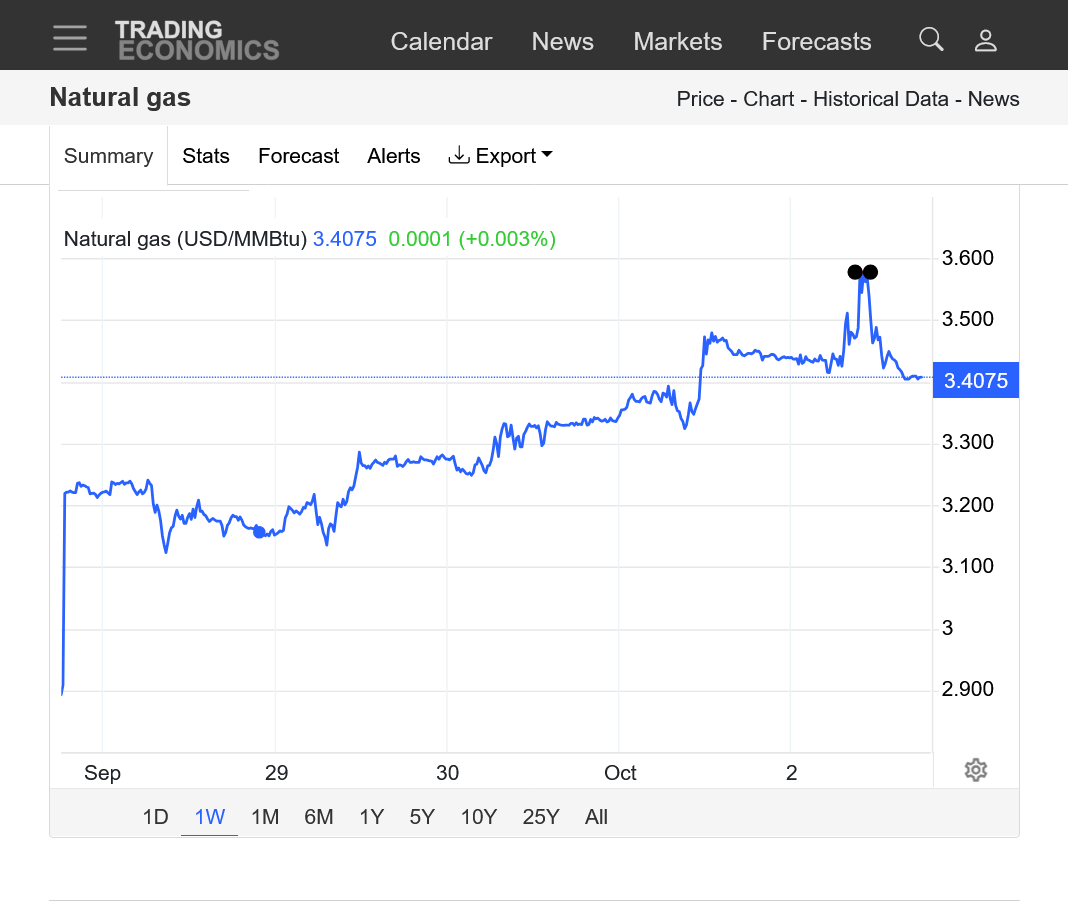Select the 1D time range
Viewport: 1068px width, 901px height.
click(x=155, y=817)
